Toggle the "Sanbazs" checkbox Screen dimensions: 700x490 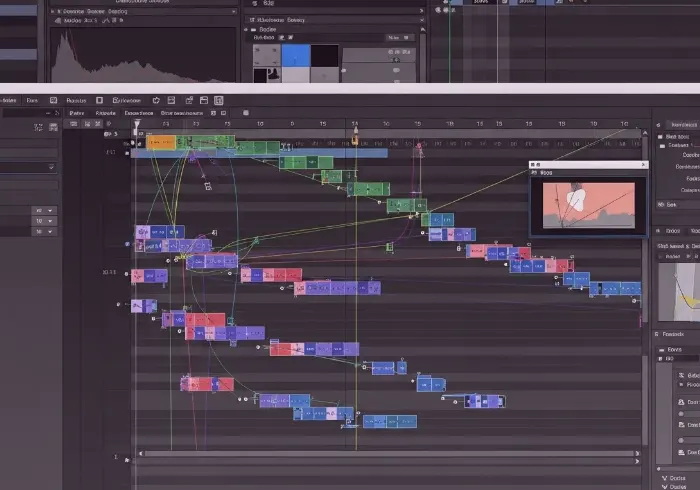click(662, 145)
